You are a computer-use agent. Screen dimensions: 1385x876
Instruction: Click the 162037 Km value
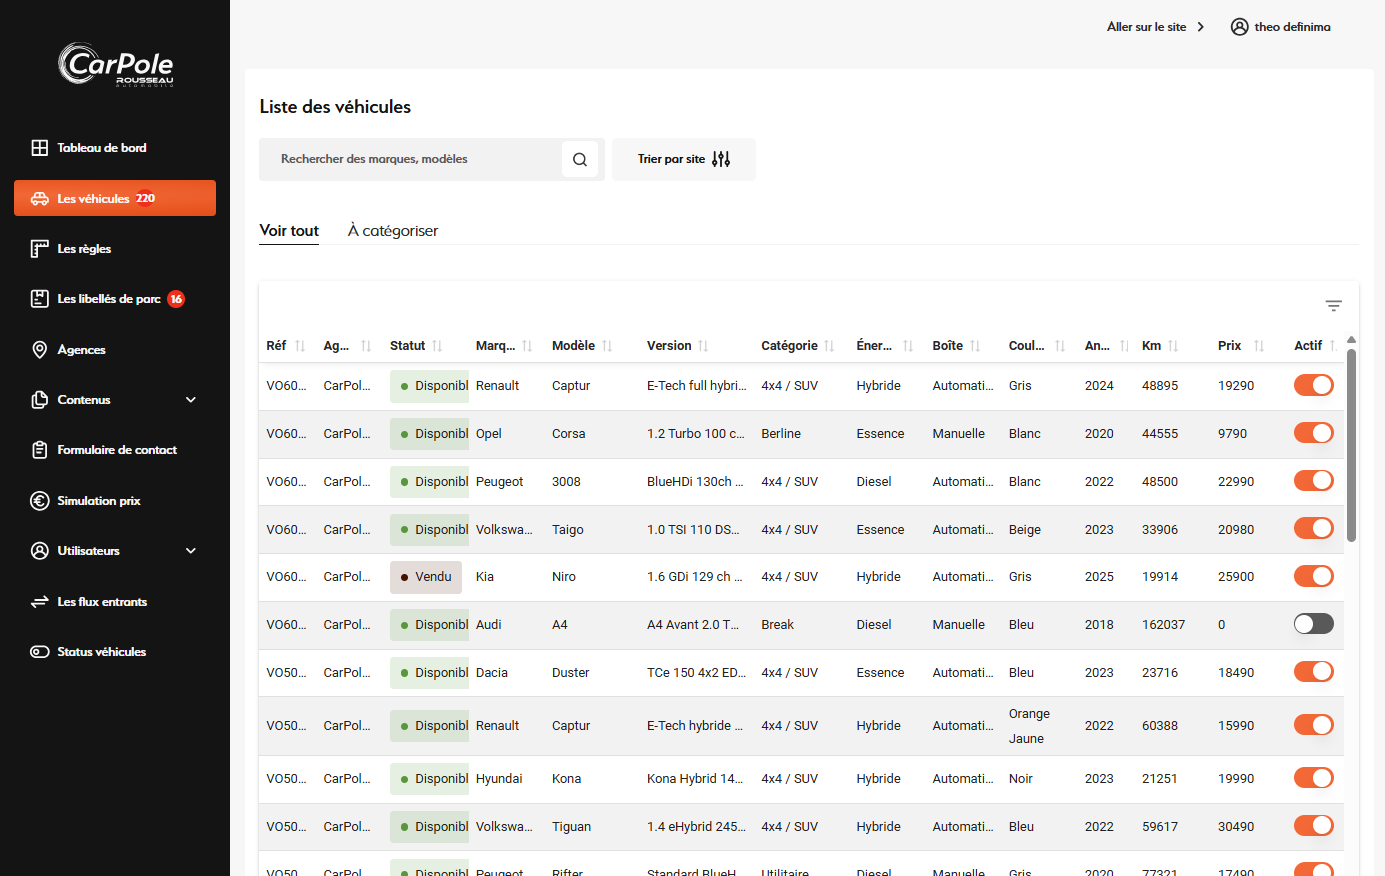(1163, 625)
